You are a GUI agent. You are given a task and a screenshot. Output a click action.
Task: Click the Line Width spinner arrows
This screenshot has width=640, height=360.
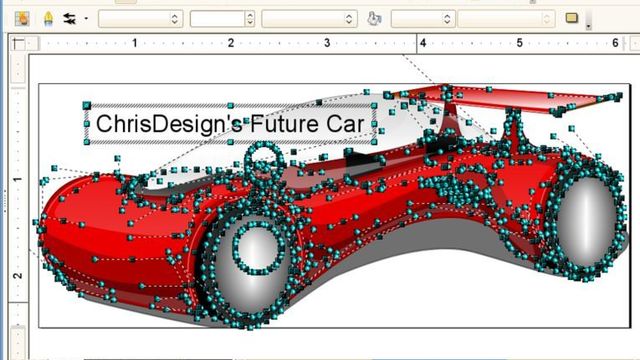(250, 19)
